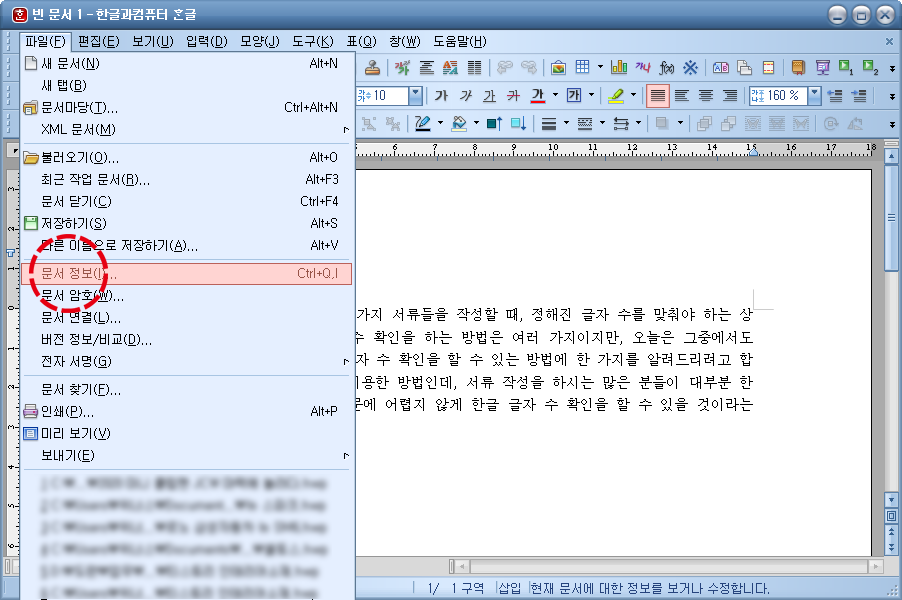902x600 pixels.
Task: Open 도구(K) menu
Action: tap(312, 41)
